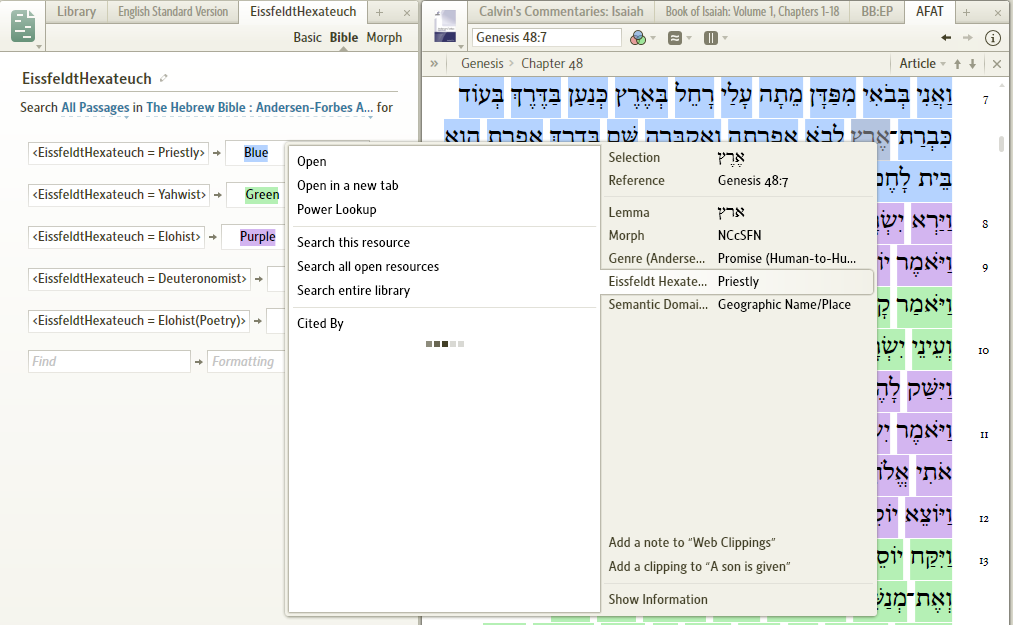Select the Selection row in context menu
This screenshot has width=1013, height=625.
737,158
